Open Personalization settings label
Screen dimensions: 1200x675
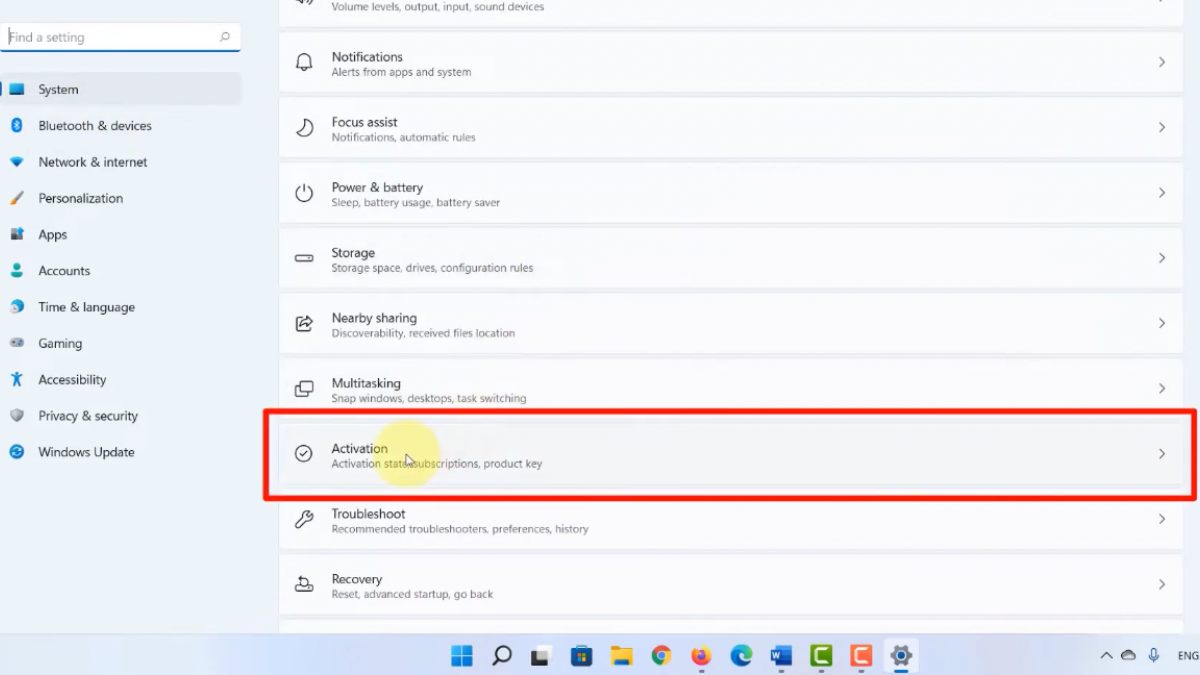pos(81,198)
